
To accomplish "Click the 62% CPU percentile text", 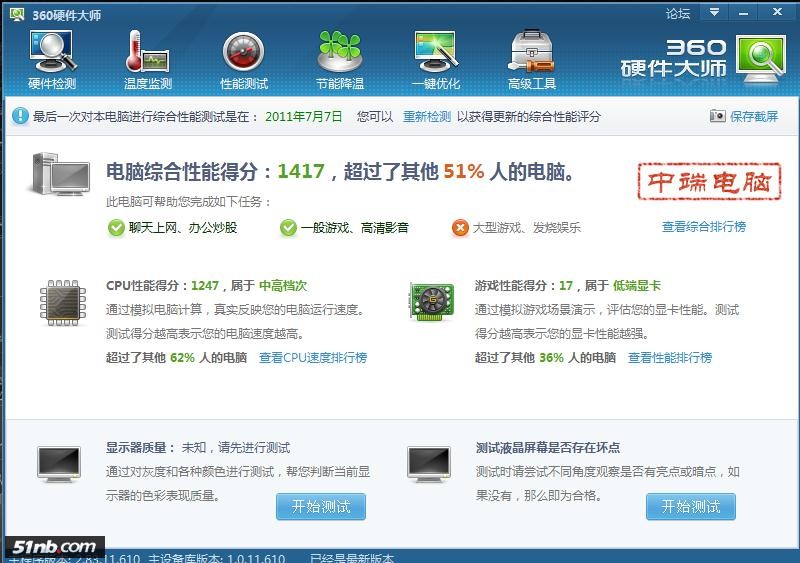I will [182, 357].
